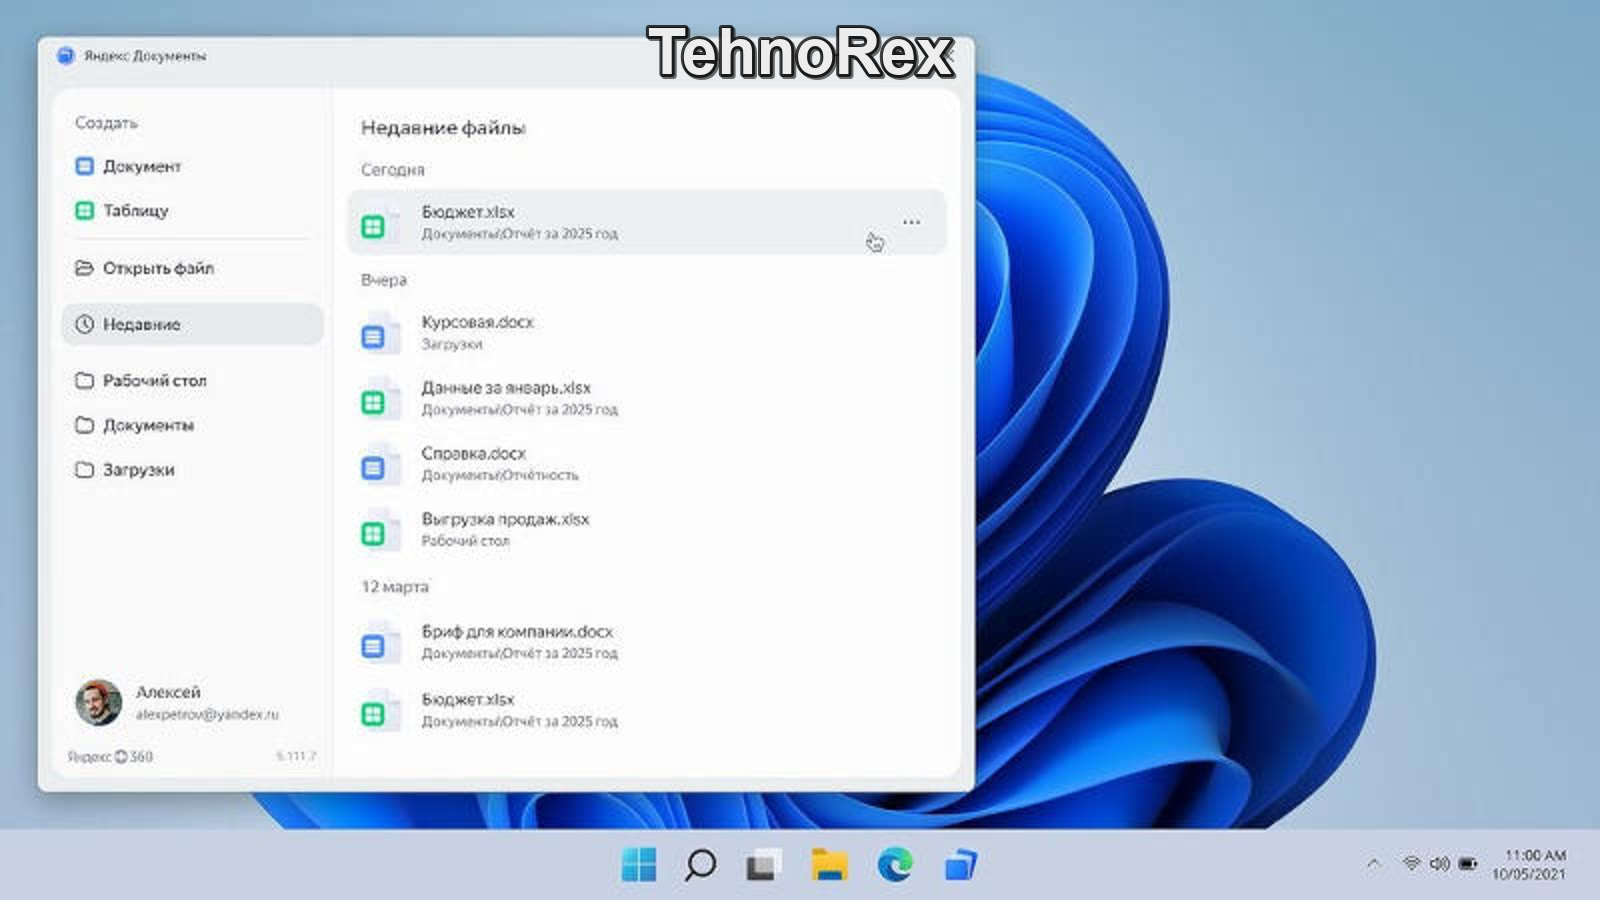This screenshot has width=1600, height=900.
Task: Open Бриф для компании.docx file name
Action: click(517, 632)
